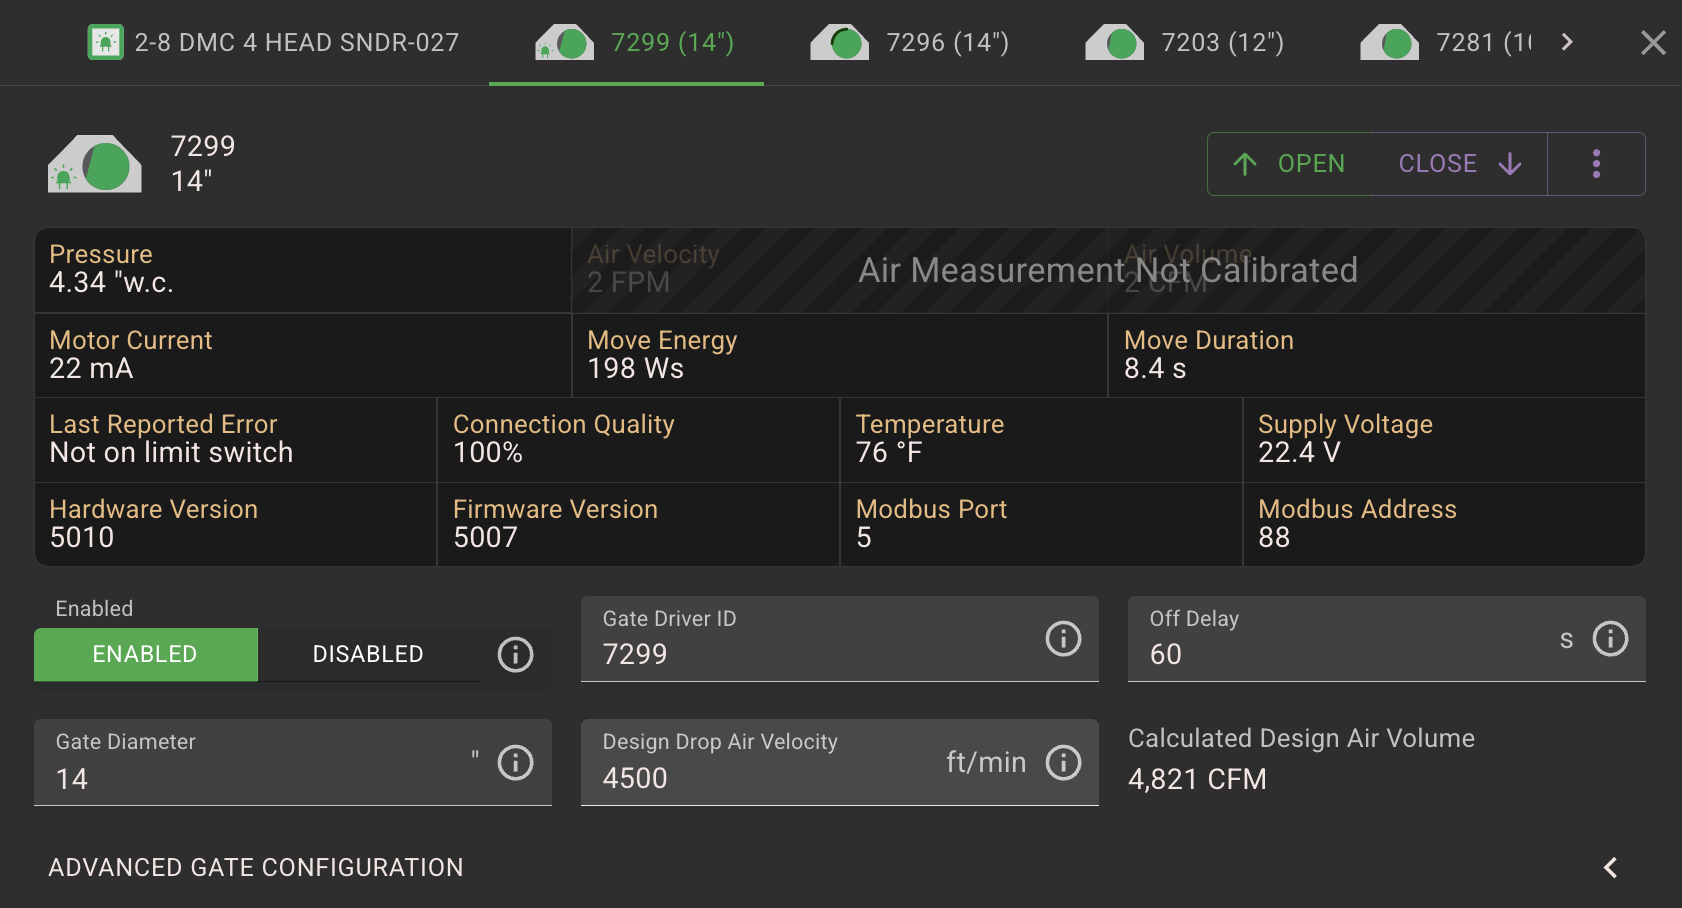The height and width of the screenshot is (908, 1682).
Task: Show info for Design Drop Air Velocity
Action: (1063, 762)
